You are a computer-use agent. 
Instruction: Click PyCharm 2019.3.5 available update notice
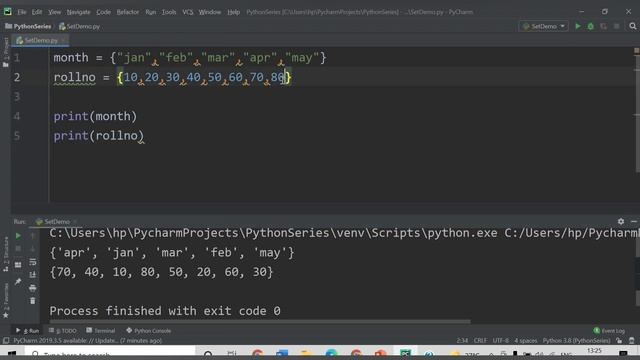click(88, 340)
